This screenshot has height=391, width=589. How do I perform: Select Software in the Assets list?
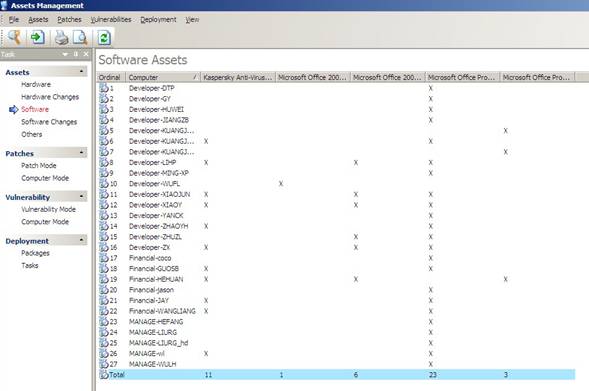pos(35,109)
